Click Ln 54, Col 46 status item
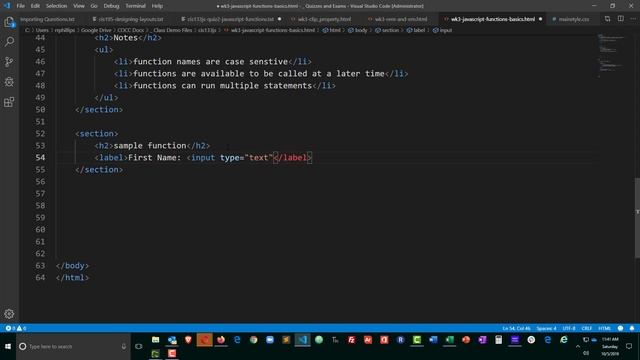The width and height of the screenshot is (640, 360). pyautogui.click(x=516, y=328)
